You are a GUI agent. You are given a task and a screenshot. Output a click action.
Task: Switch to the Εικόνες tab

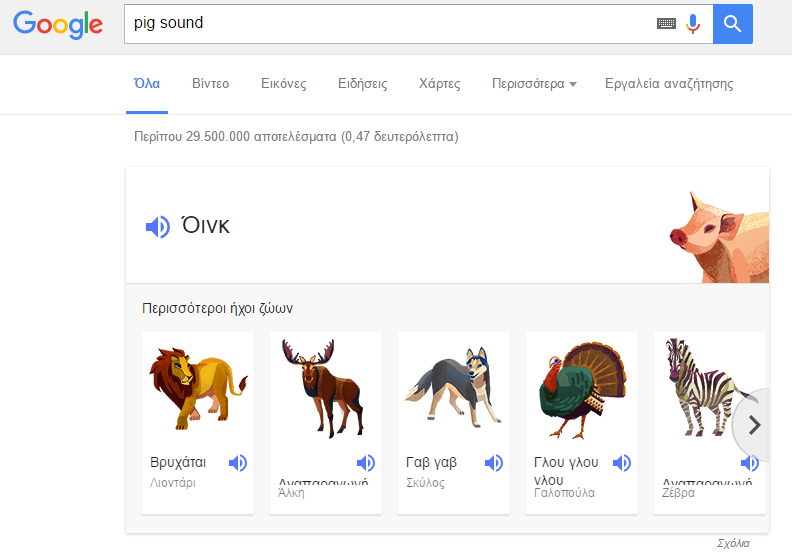(x=283, y=84)
